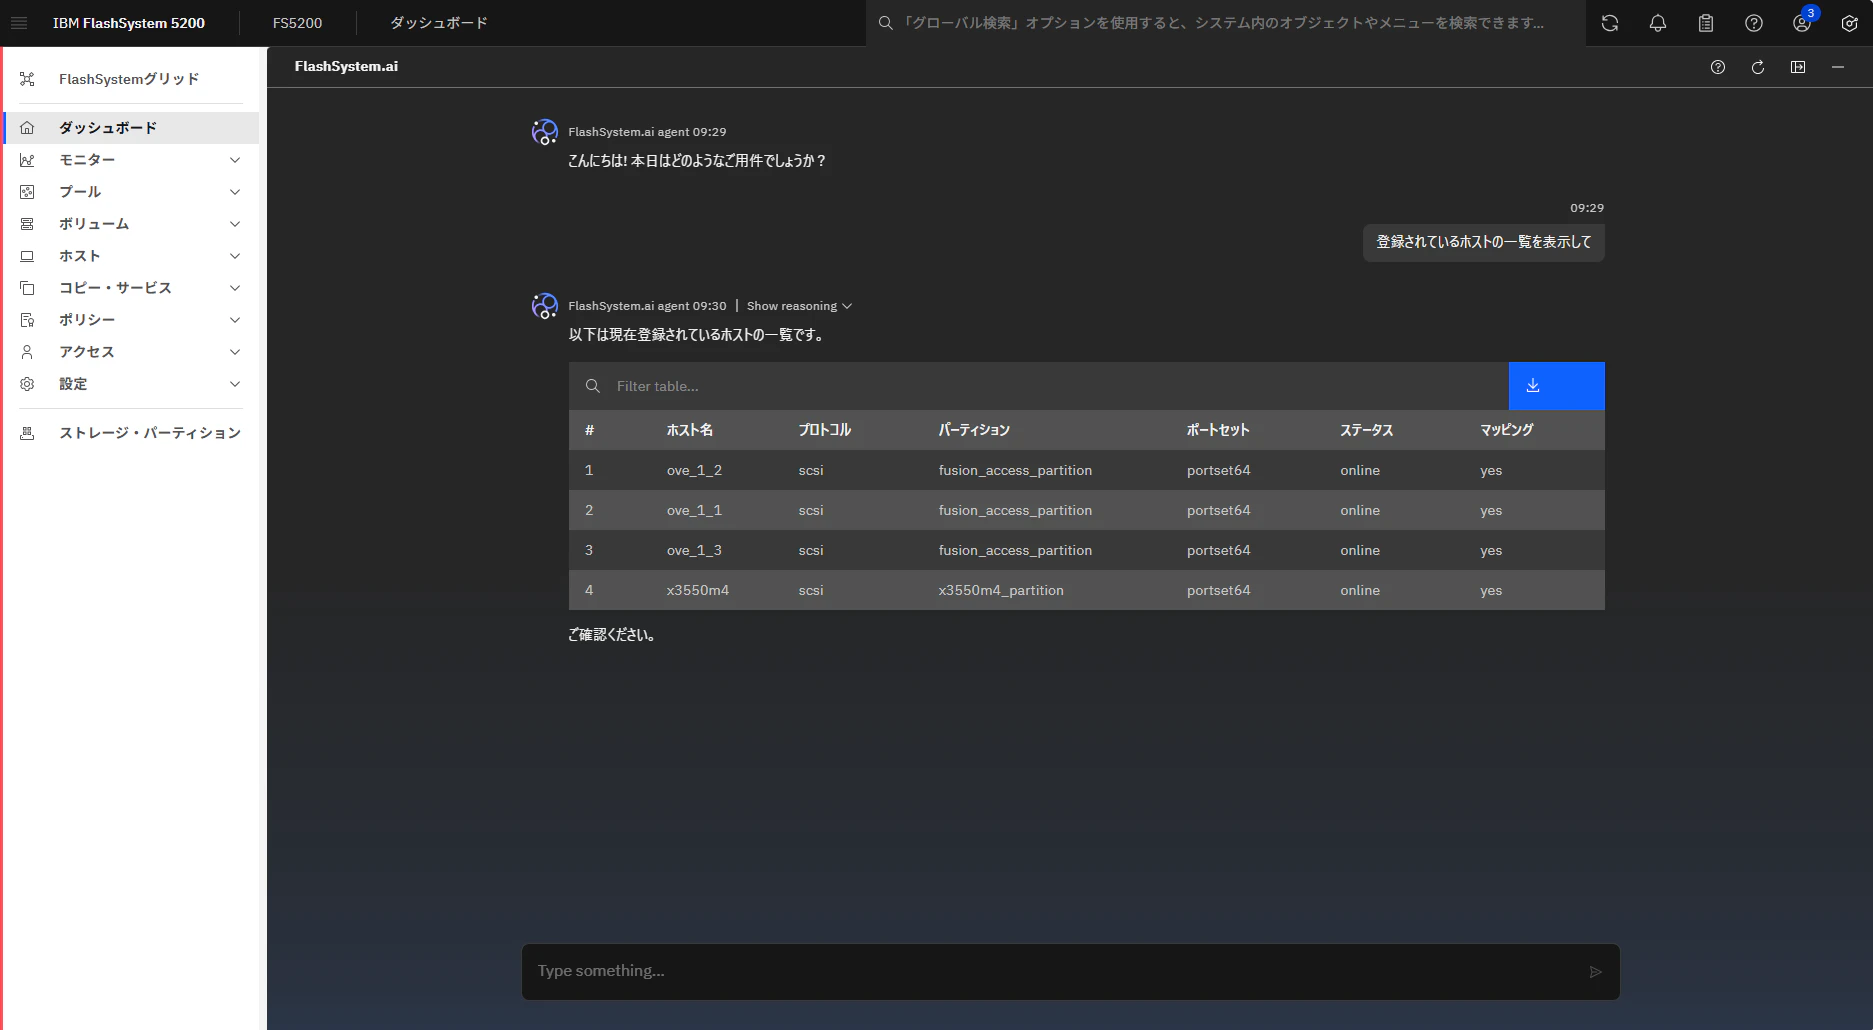Click the x3550m4_partition cell
Image resolution: width=1873 pixels, height=1030 pixels.
point(1001,590)
